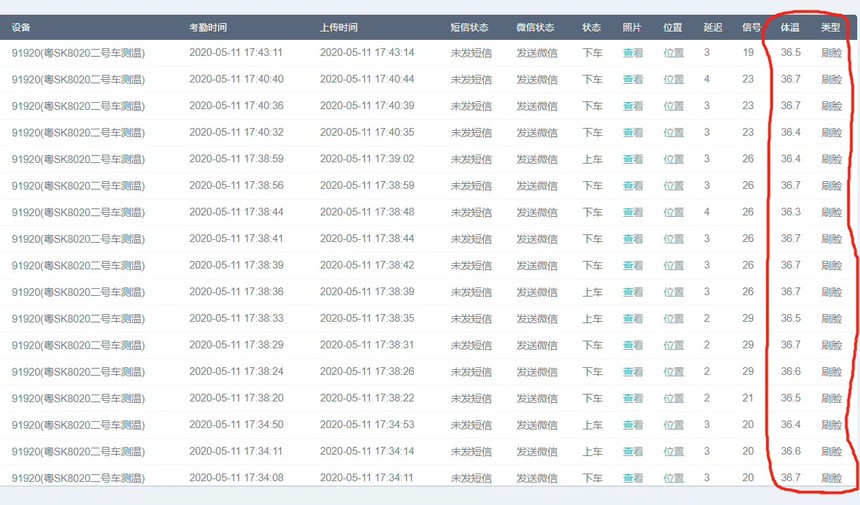Viewport: 860px width, 505px height.
Task: Open 查看 for the 17:38:24 attendance row
Action: tap(632, 372)
